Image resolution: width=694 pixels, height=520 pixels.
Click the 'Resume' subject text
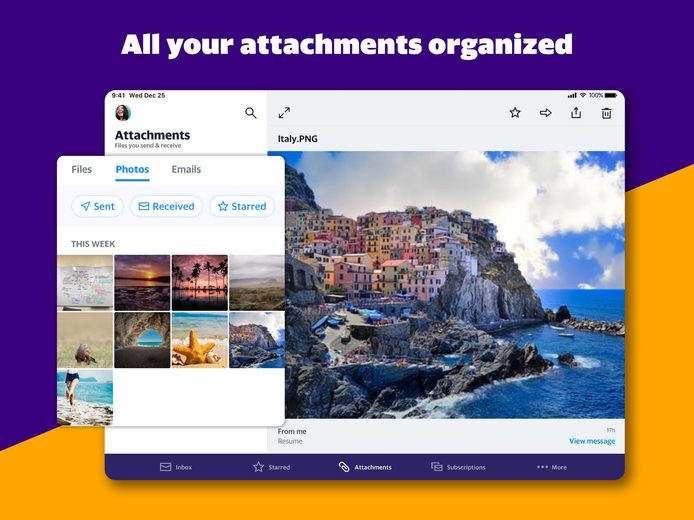[290, 441]
